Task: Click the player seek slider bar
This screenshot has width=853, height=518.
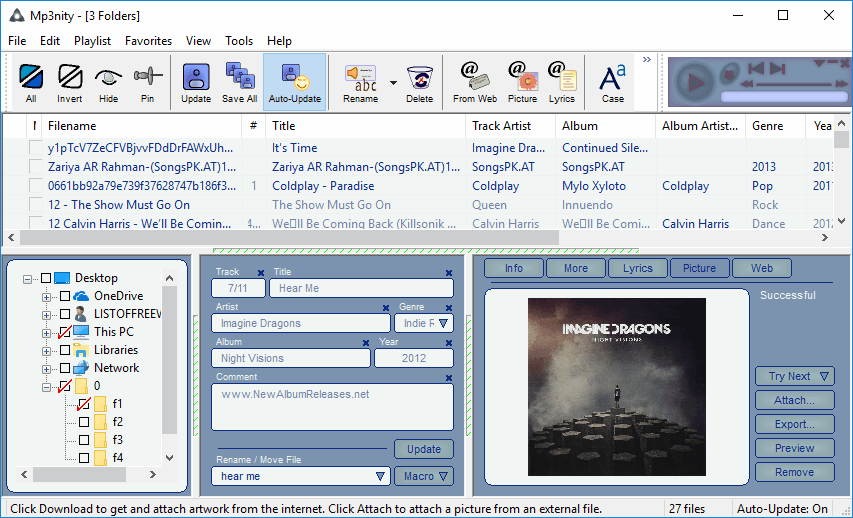Action: click(794, 84)
